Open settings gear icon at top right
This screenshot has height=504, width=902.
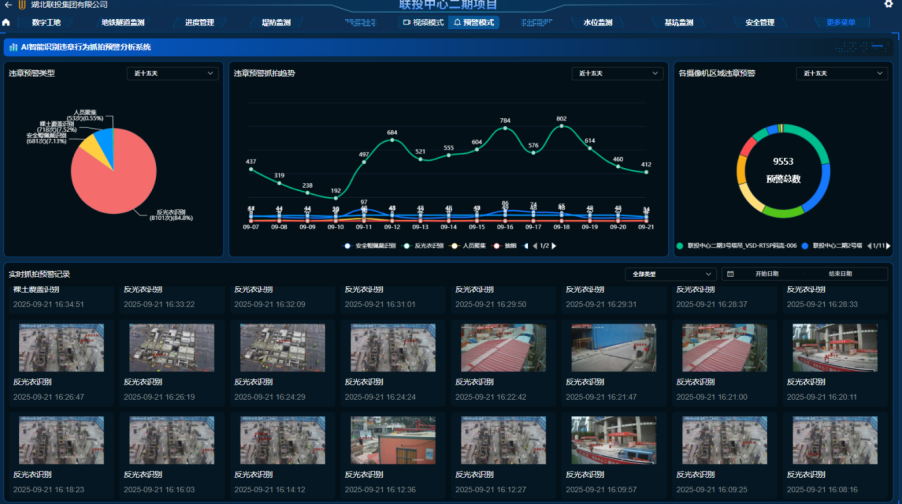tap(889, 5)
